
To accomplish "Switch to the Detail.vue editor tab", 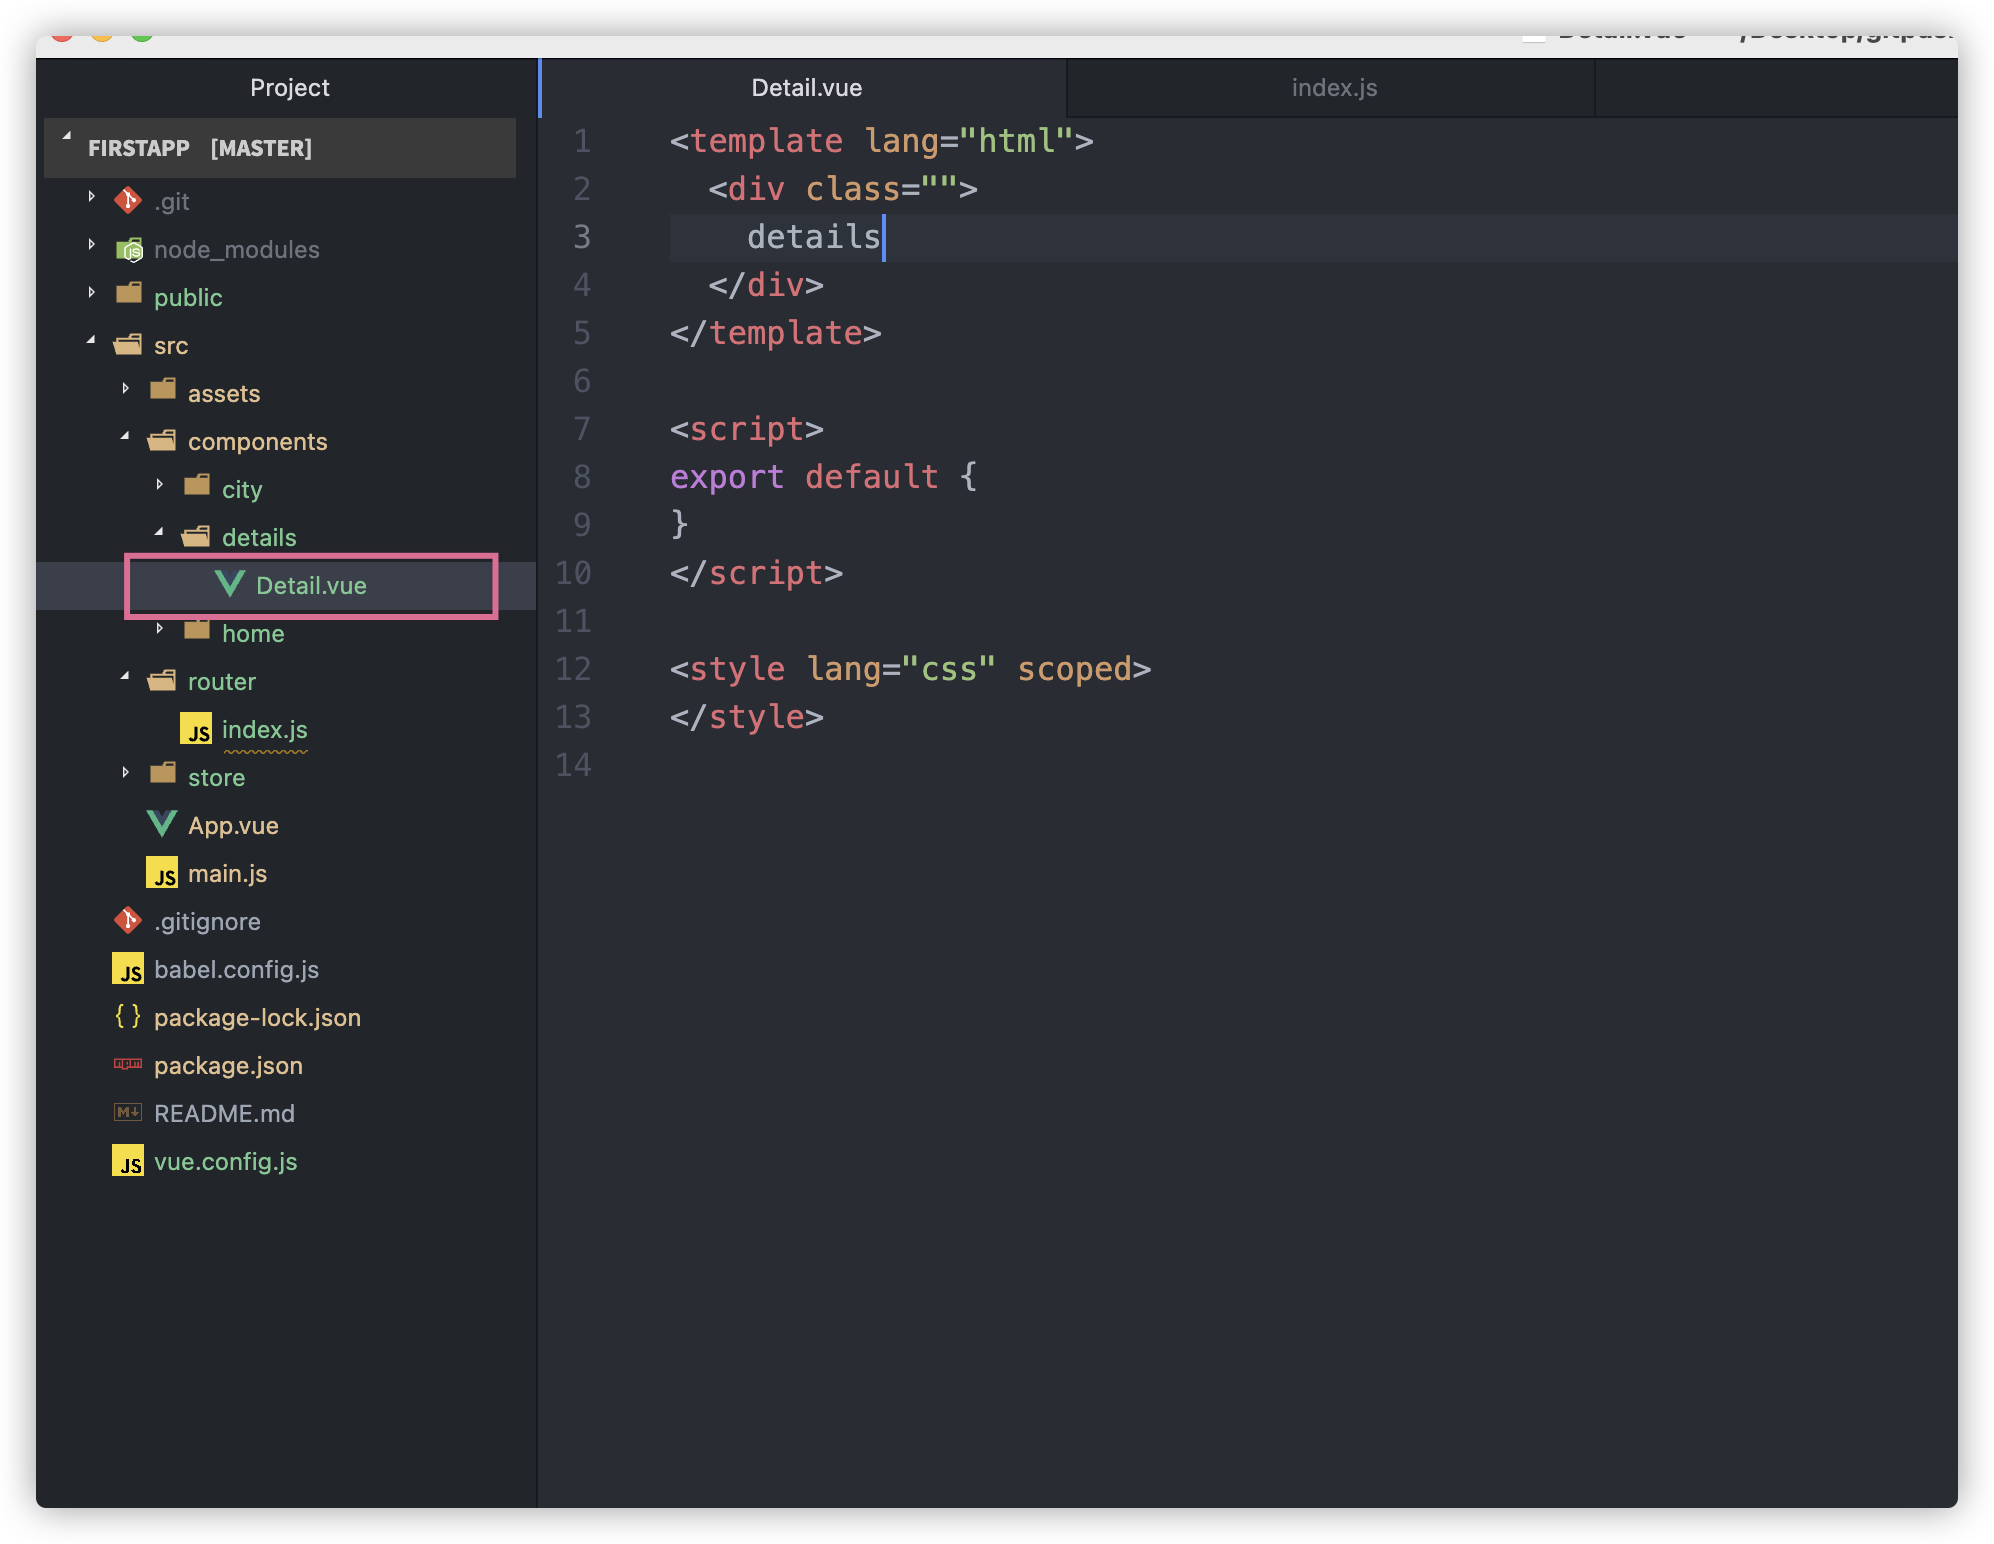I will click(805, 88).
